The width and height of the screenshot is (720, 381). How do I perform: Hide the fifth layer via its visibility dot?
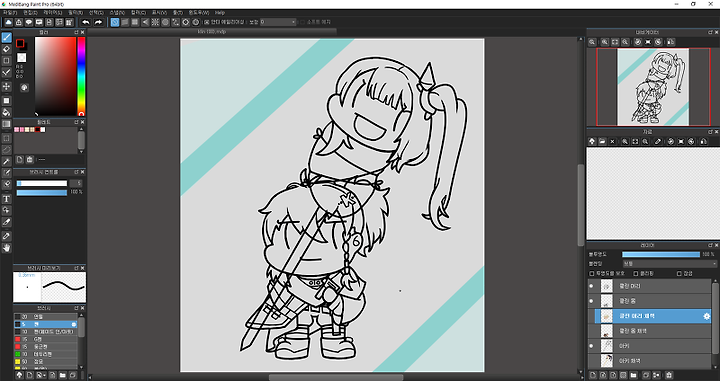pyautogui.click(x=591, y=346)
